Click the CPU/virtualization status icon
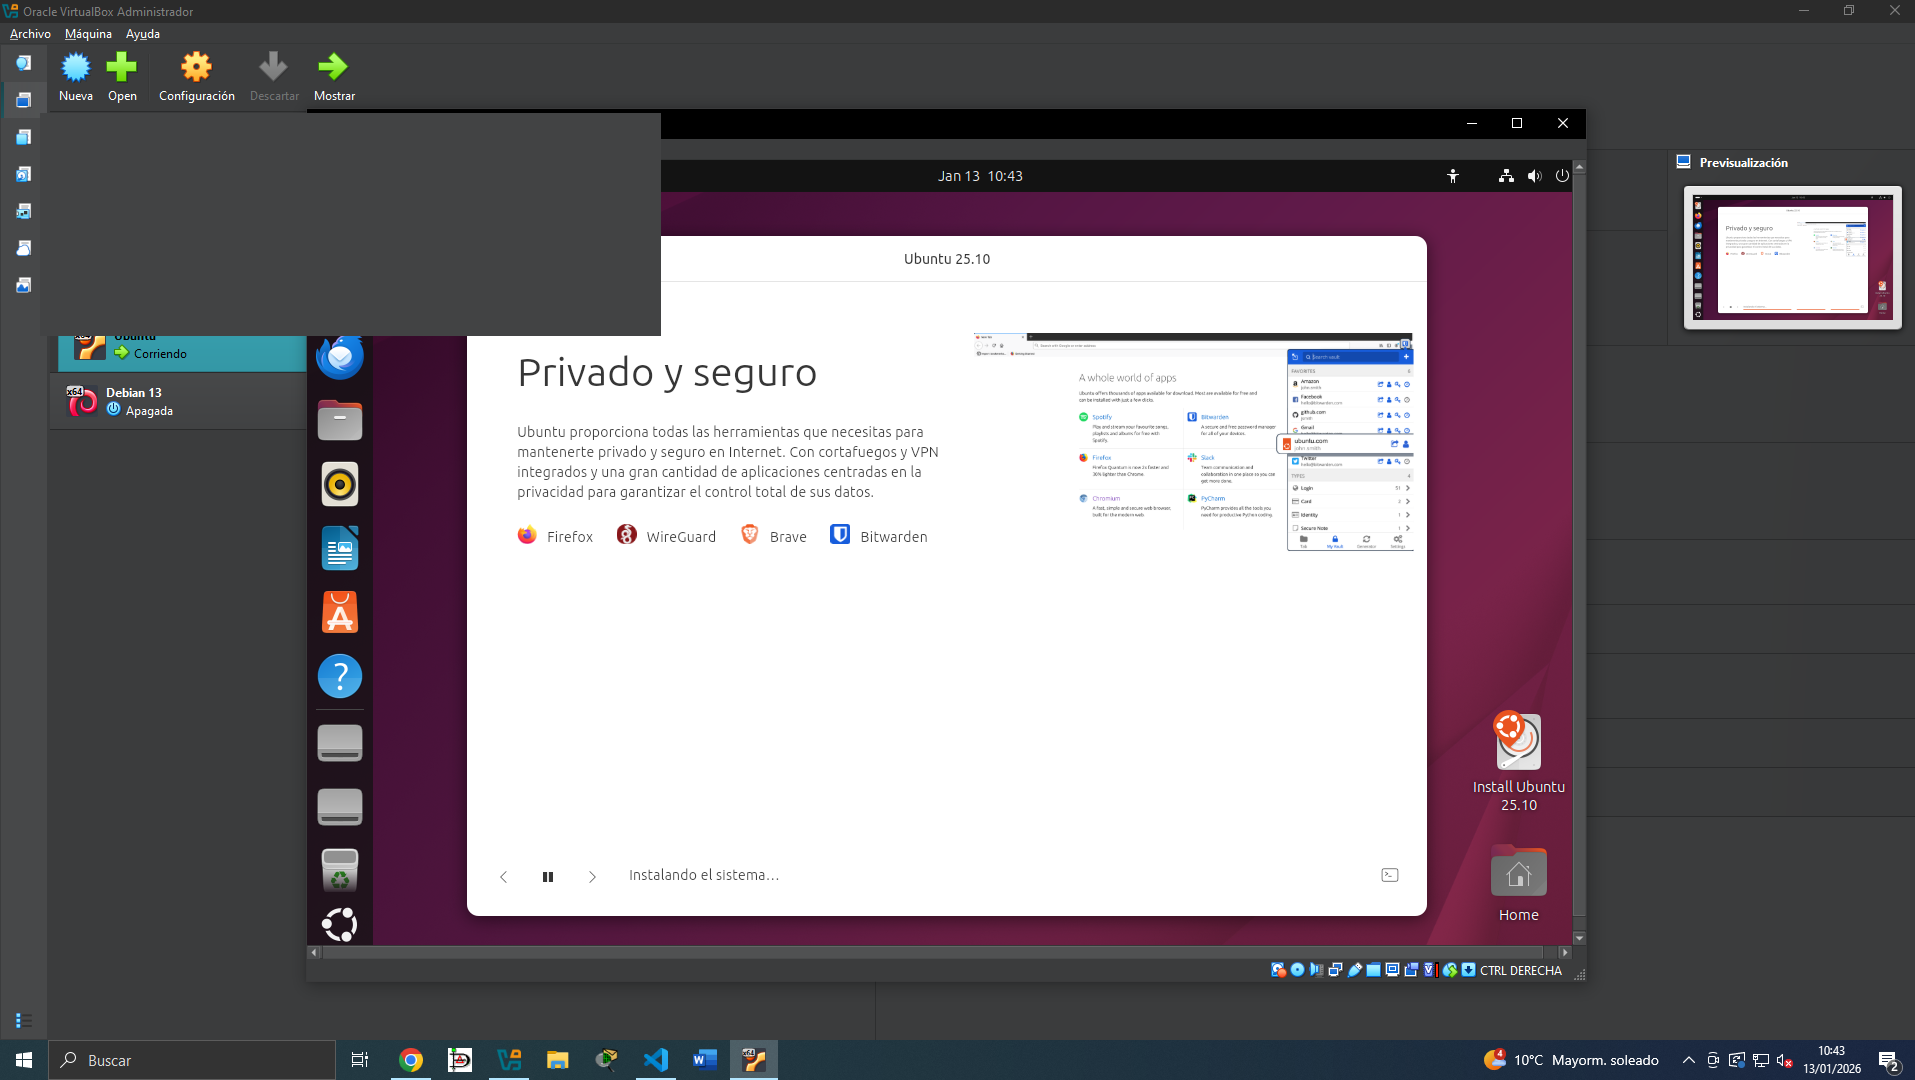The image size is (1915, 1080). [1430, 970]
